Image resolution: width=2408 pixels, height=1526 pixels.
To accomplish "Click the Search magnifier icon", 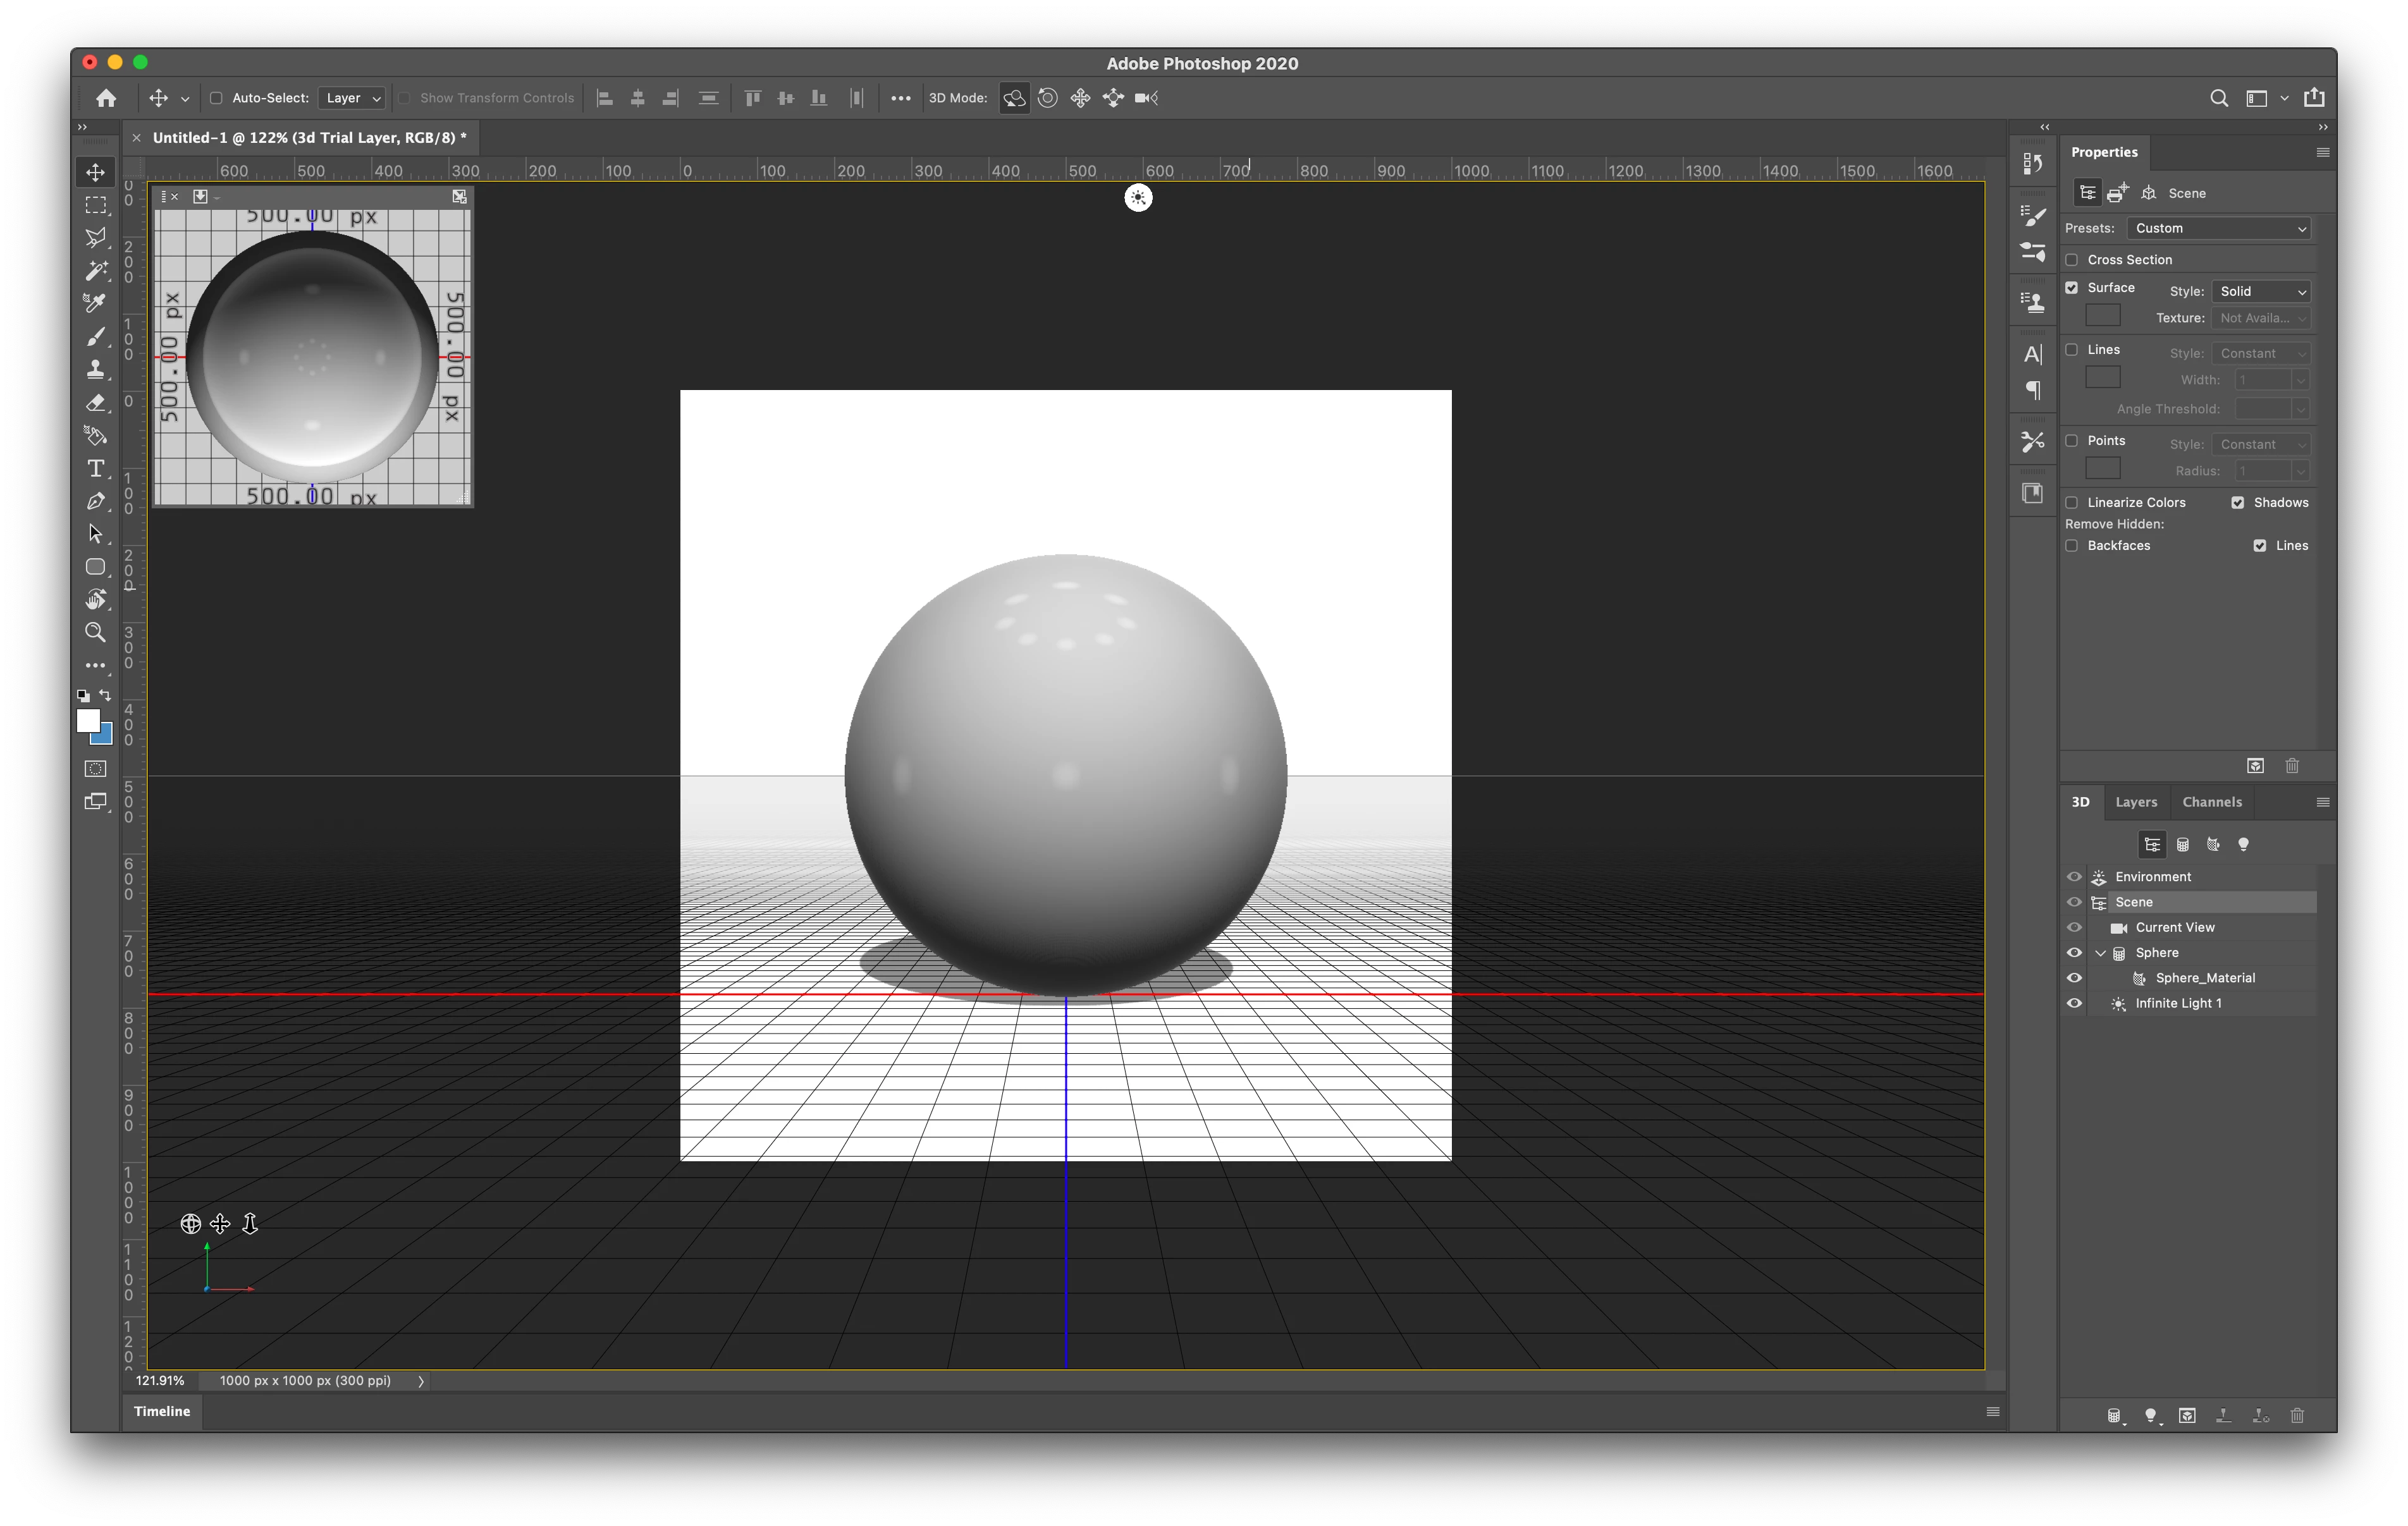I will (x=2218, y=98).
